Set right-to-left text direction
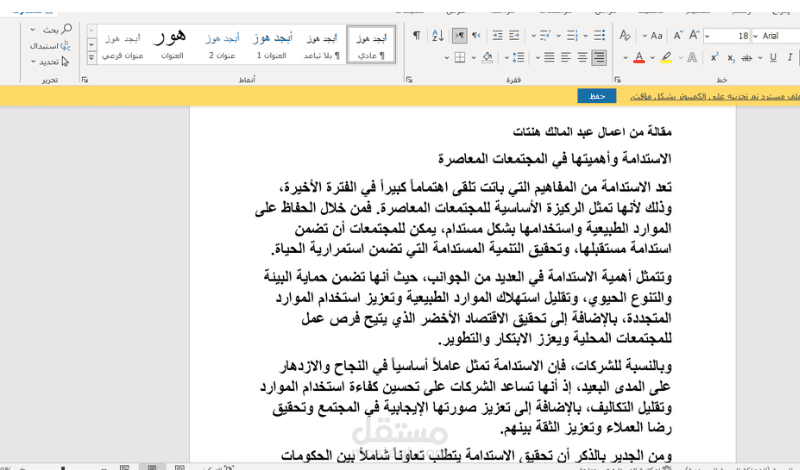The height and width of the screenshot is (470, 800). coord(459,35)
